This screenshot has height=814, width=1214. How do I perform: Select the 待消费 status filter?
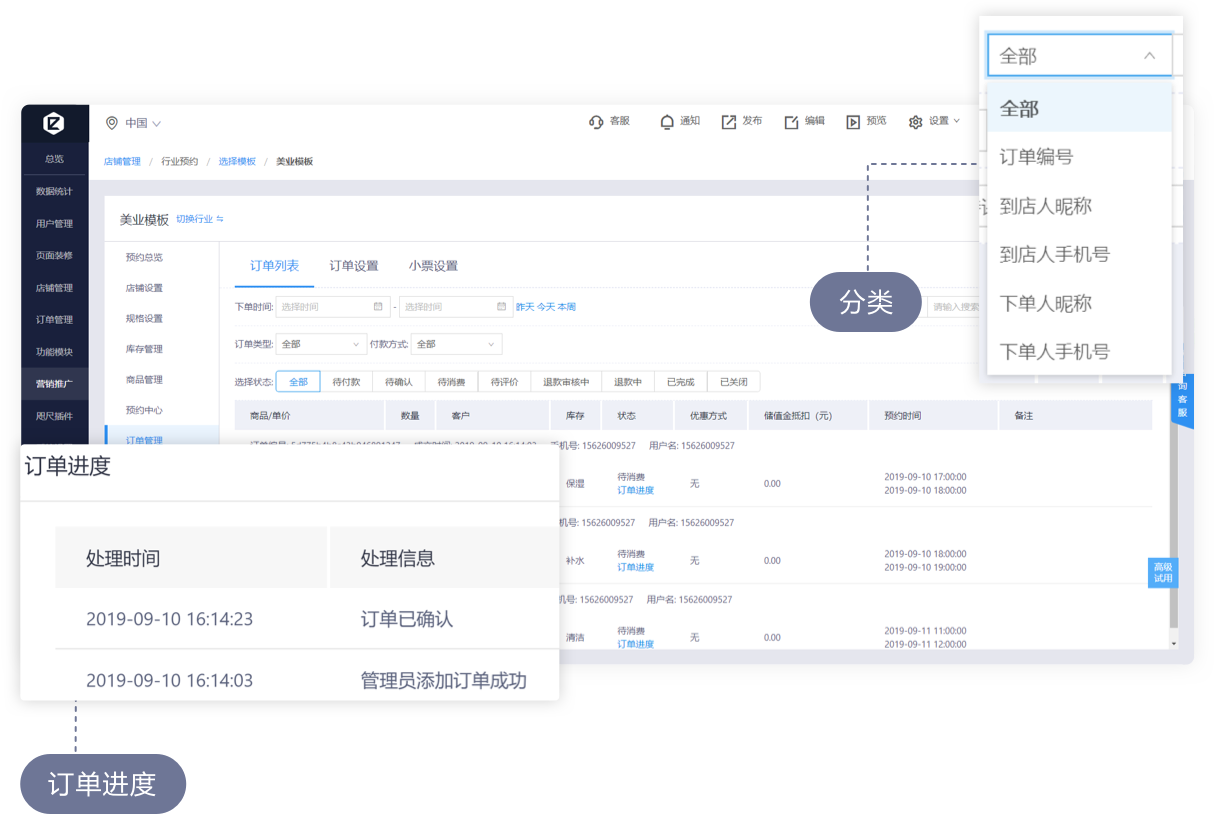coord(451,382)
